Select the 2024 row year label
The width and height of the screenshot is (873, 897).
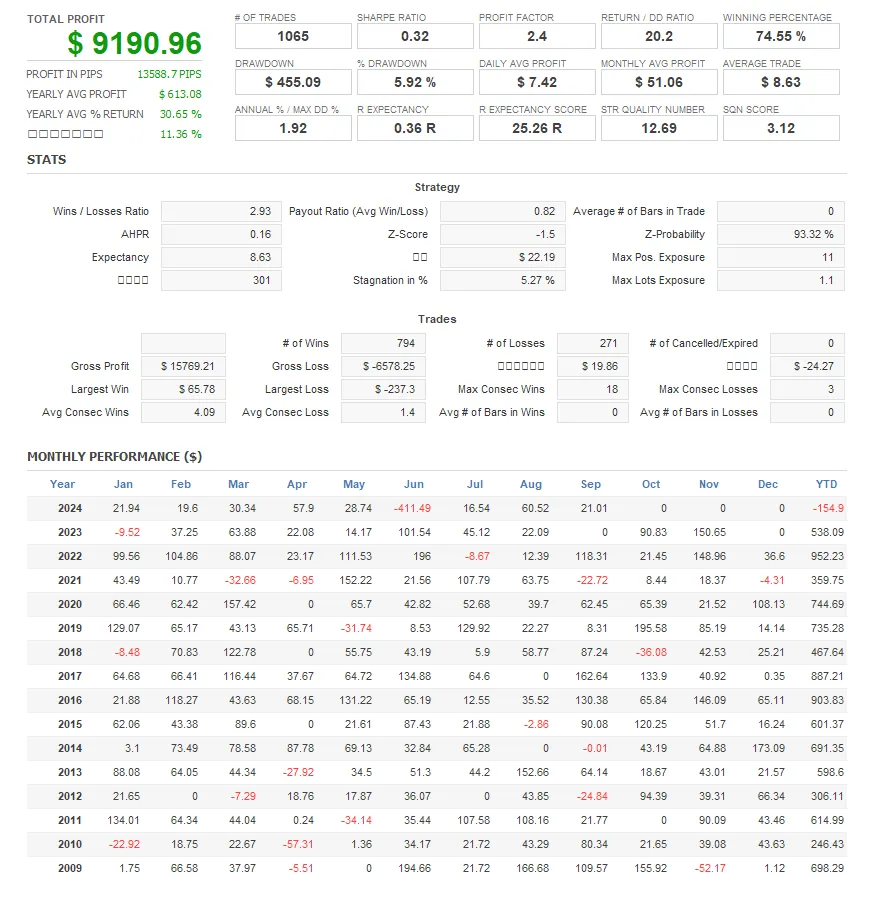tap(69, 508)
